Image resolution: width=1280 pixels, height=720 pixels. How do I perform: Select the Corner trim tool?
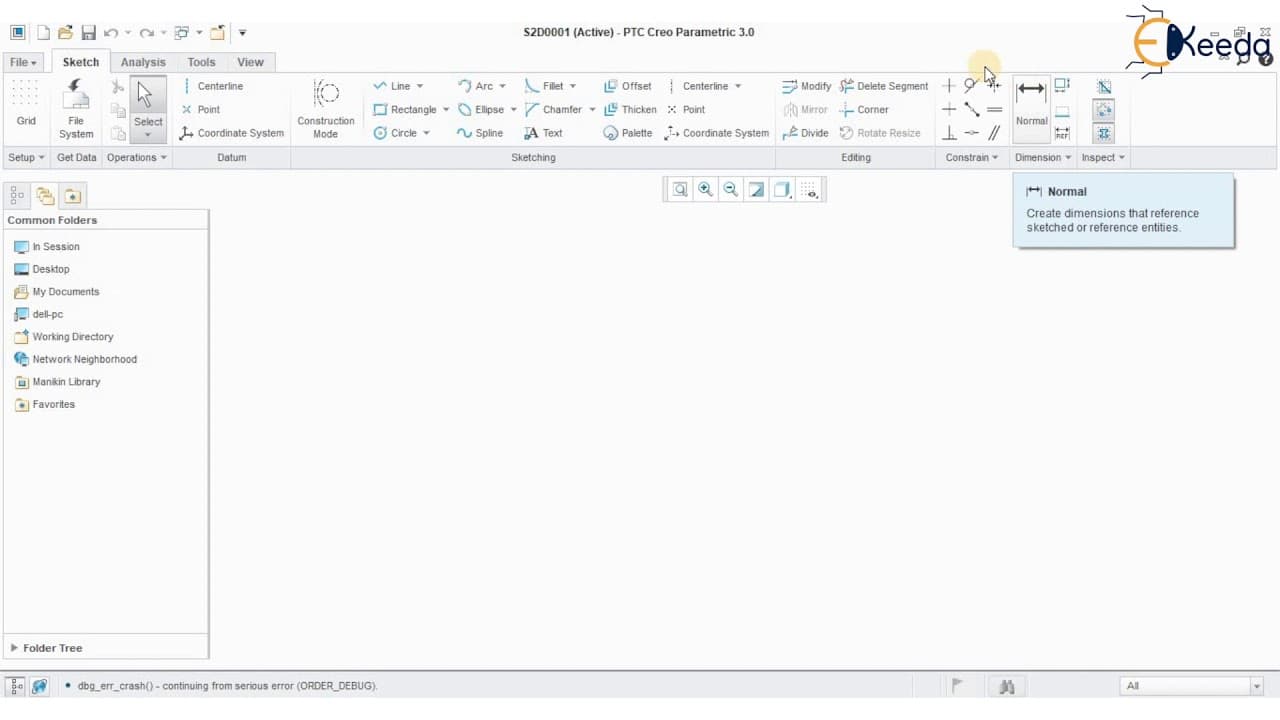865,110
